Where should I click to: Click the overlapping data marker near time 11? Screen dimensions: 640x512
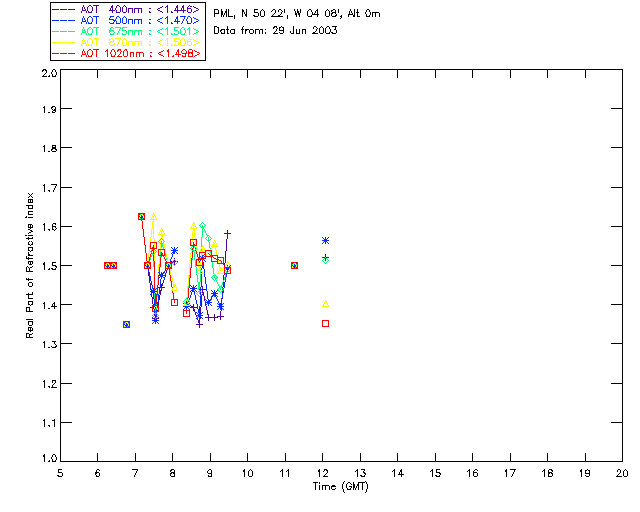[x=294, y=265]
